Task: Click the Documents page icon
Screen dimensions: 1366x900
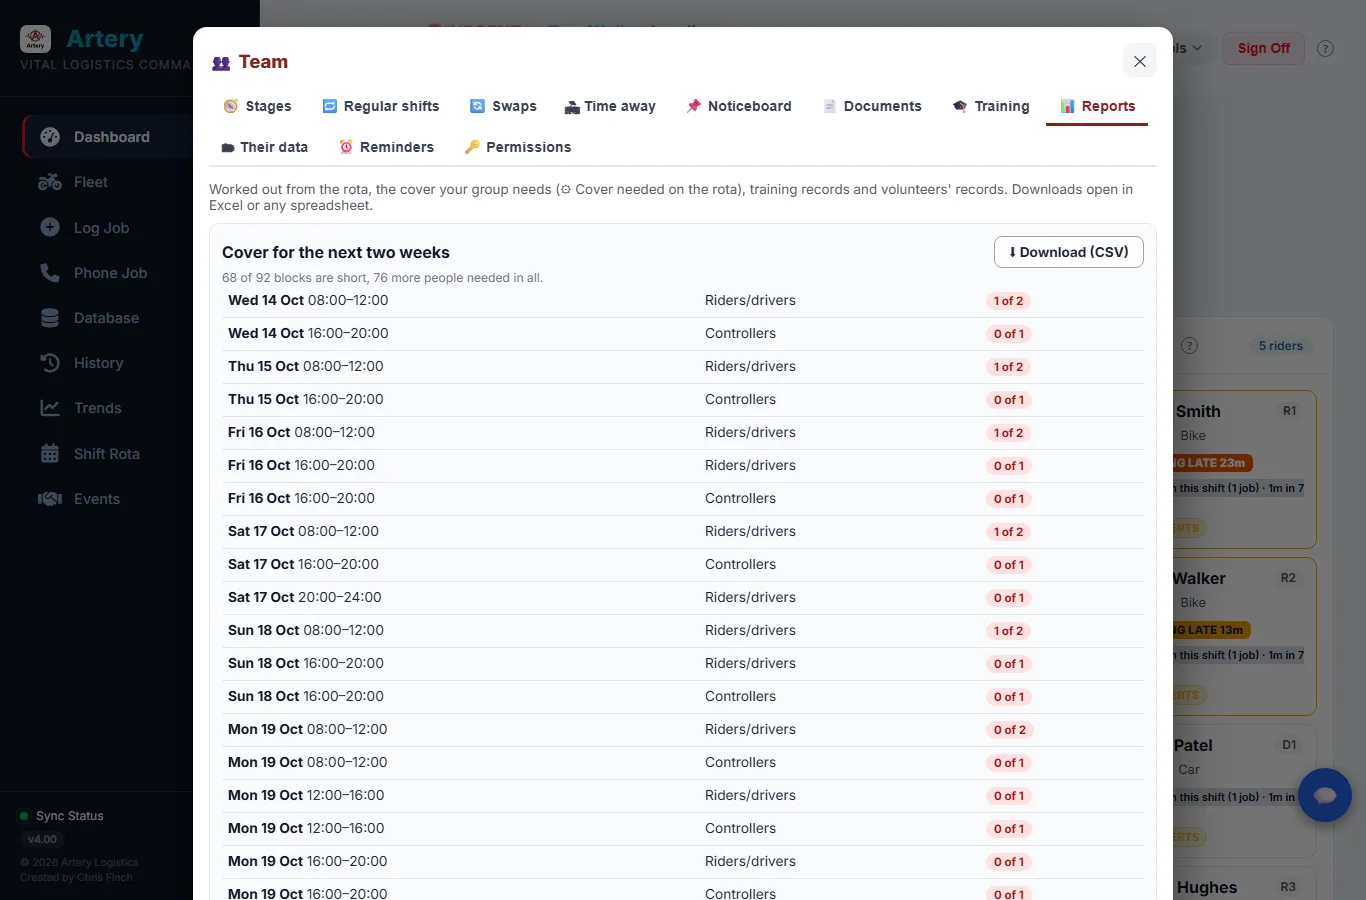Action: (x=829, y=106)
